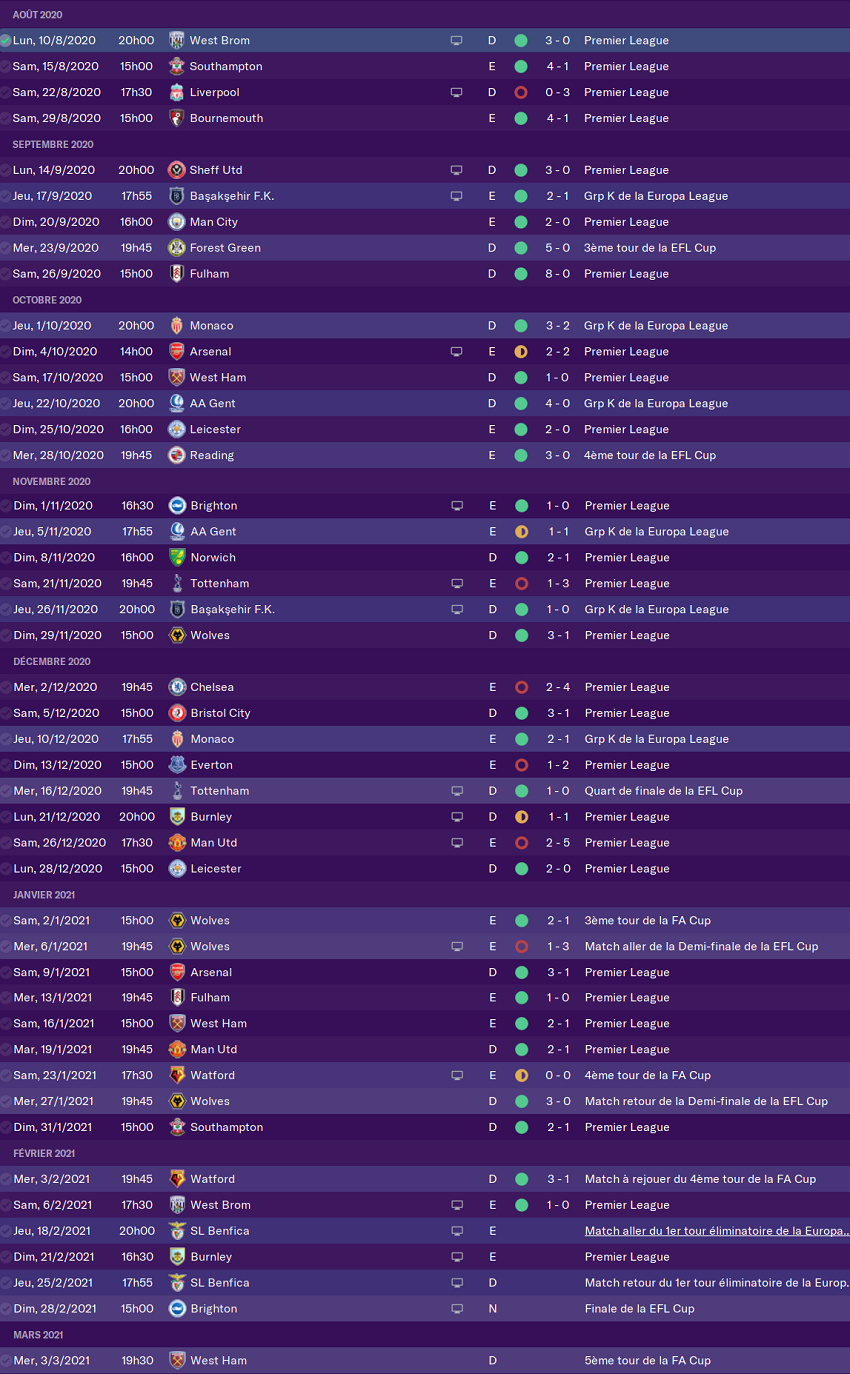Image resolution: width=850 pixels, height=1374 pixels.
Task: Click the red loss indicator for Man Utd 2 - 5
Action: (x=521, y=843)
